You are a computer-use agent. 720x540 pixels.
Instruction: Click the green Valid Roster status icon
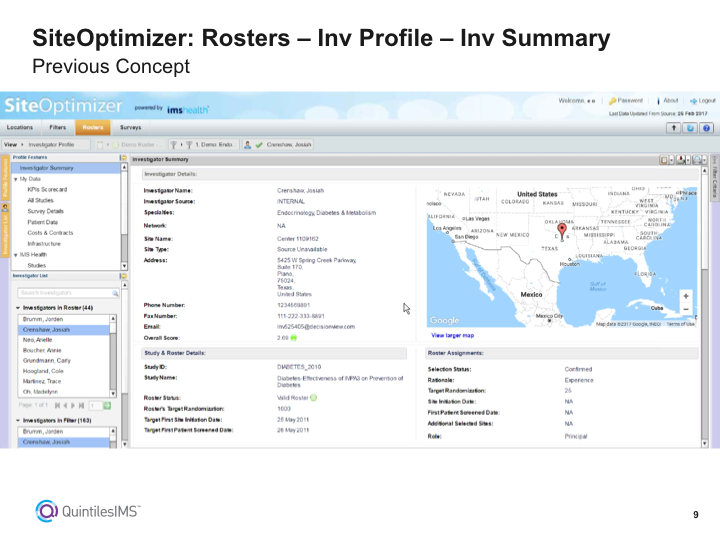[x=314, y=398]
